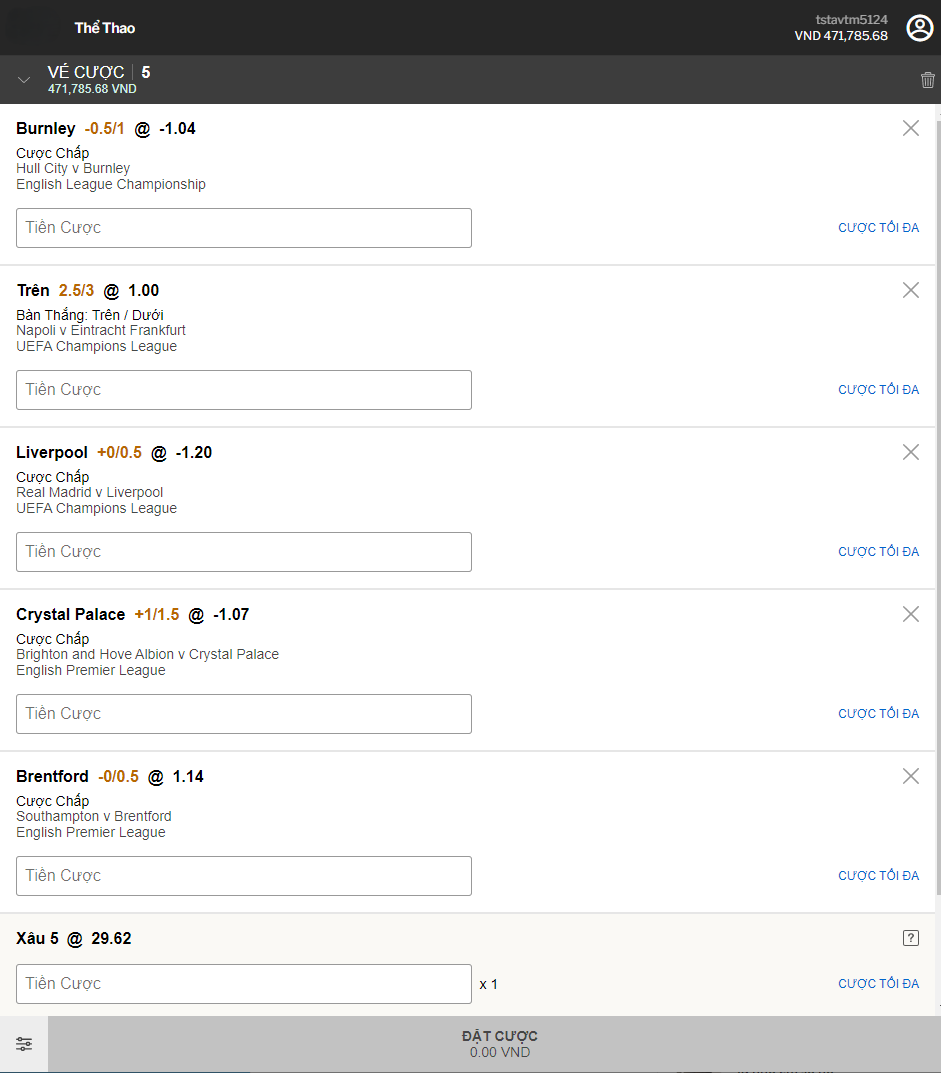Click the VND 471,785.68 account balance
This screenshot has width=941, height=1073.
840,36
